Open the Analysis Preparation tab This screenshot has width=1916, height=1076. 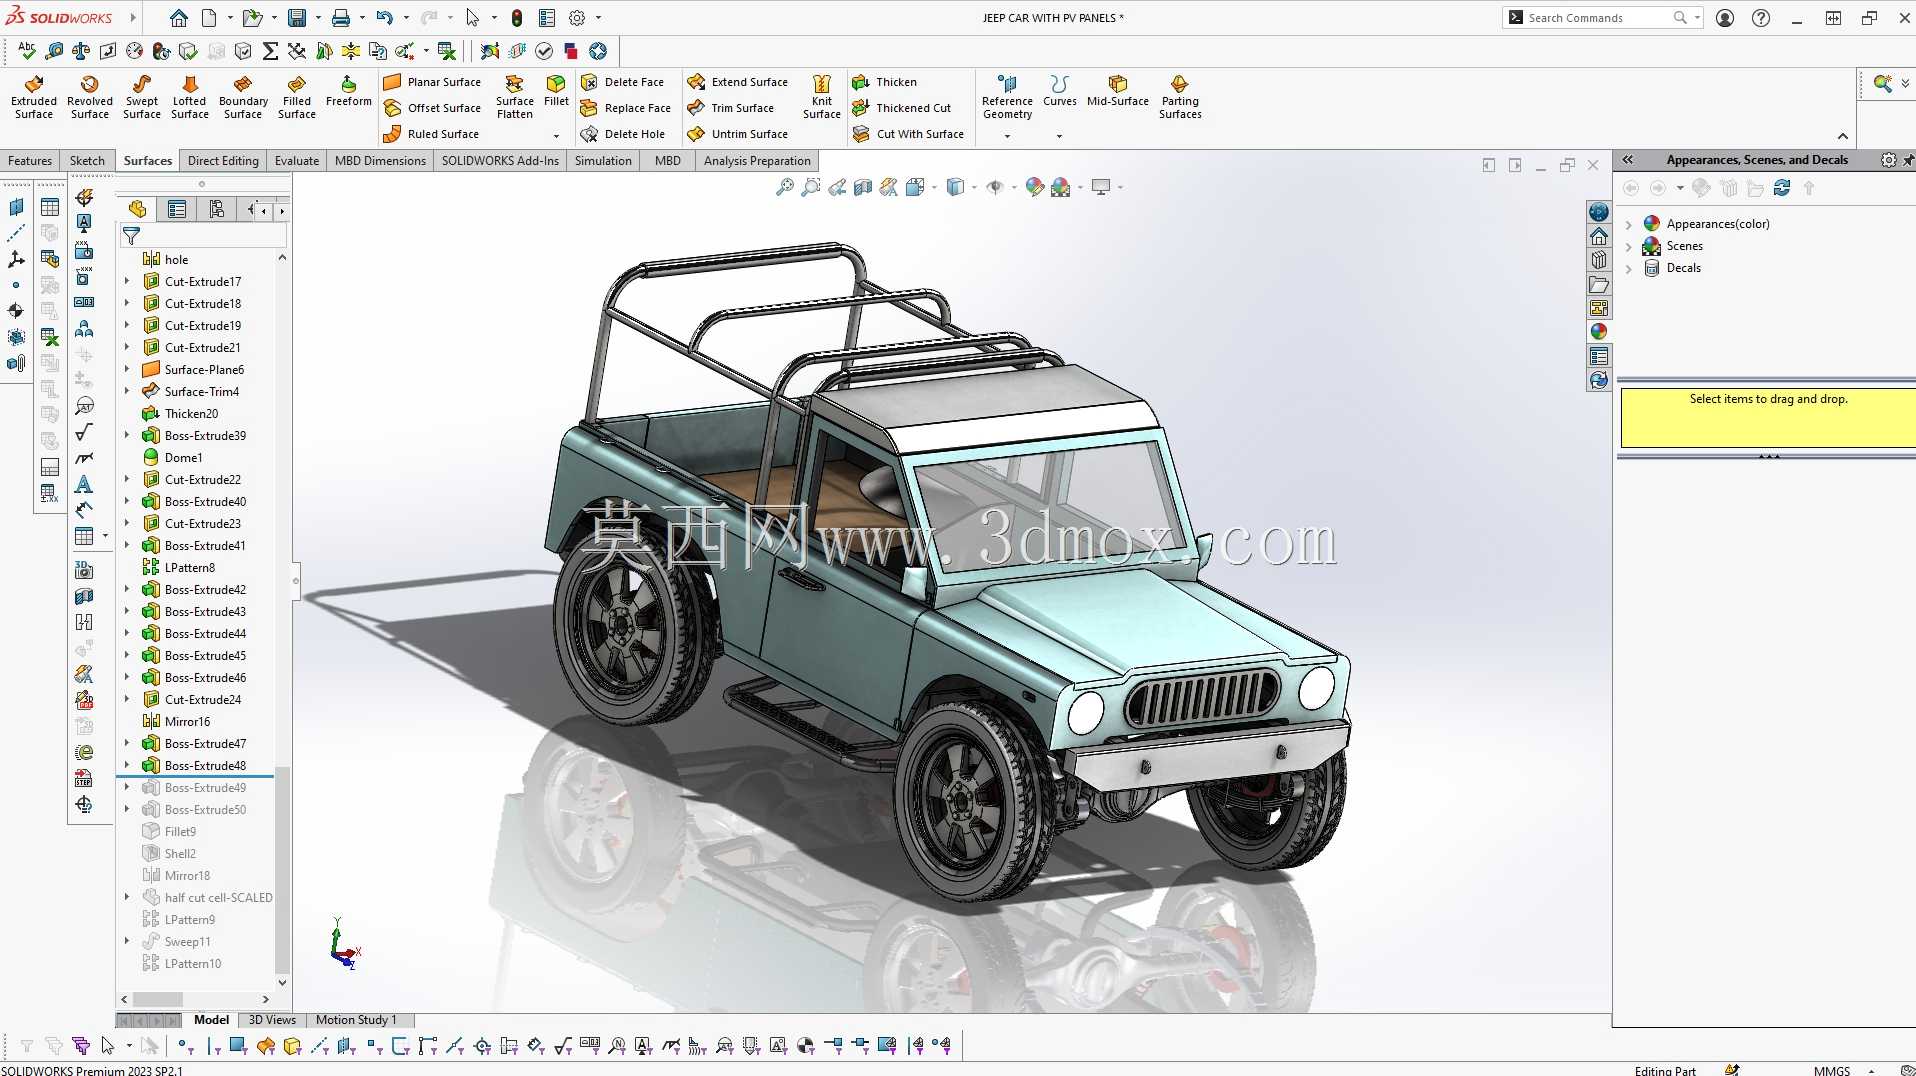pyautogui.click(x=757, y=161)
